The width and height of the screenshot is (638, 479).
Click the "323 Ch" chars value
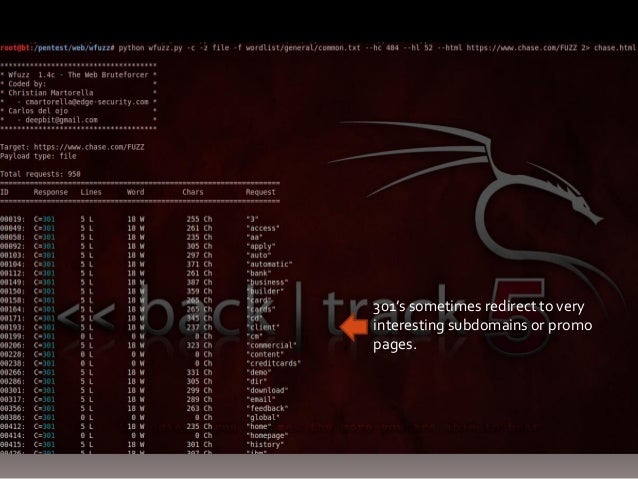[x=199, y=345]
